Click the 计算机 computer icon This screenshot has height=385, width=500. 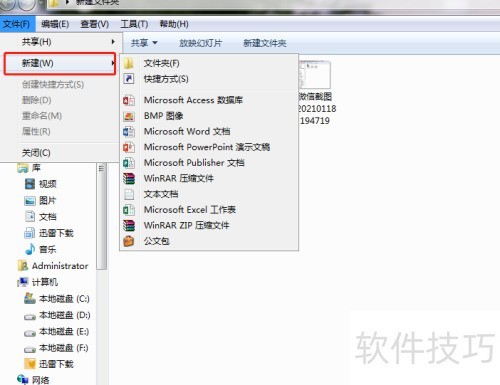point(23,282)
